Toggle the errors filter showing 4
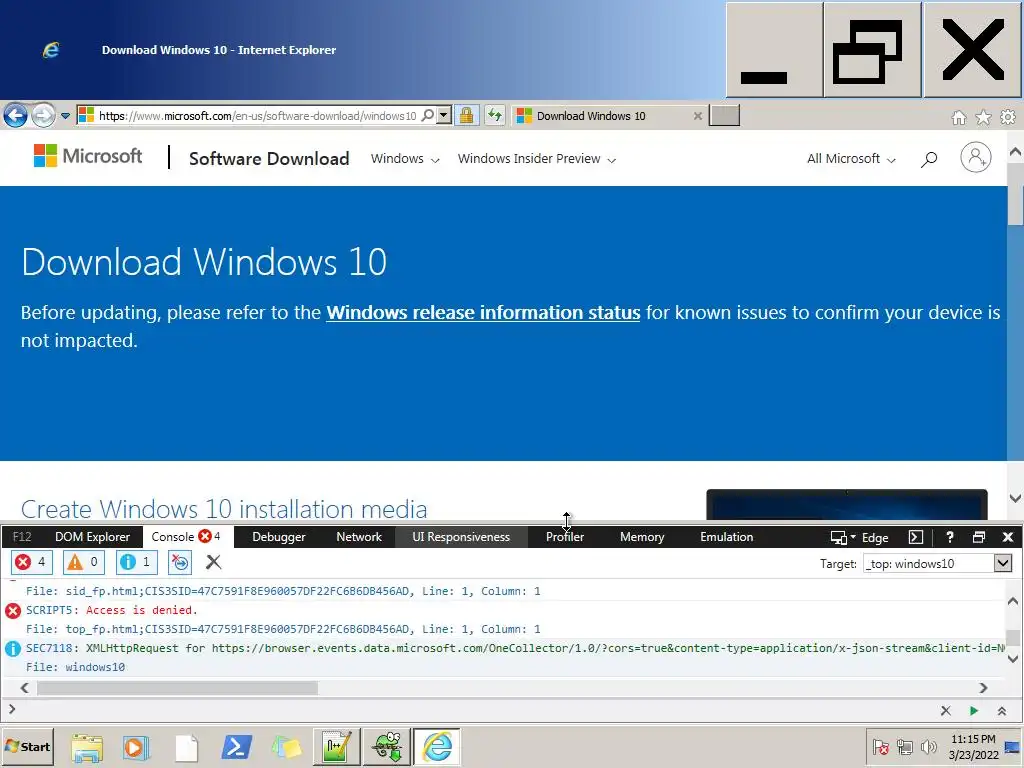This screenshot has width=1024, height=768. 31,562
